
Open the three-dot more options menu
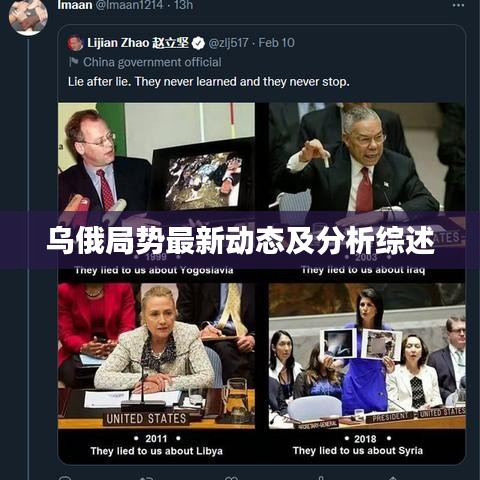458,5
